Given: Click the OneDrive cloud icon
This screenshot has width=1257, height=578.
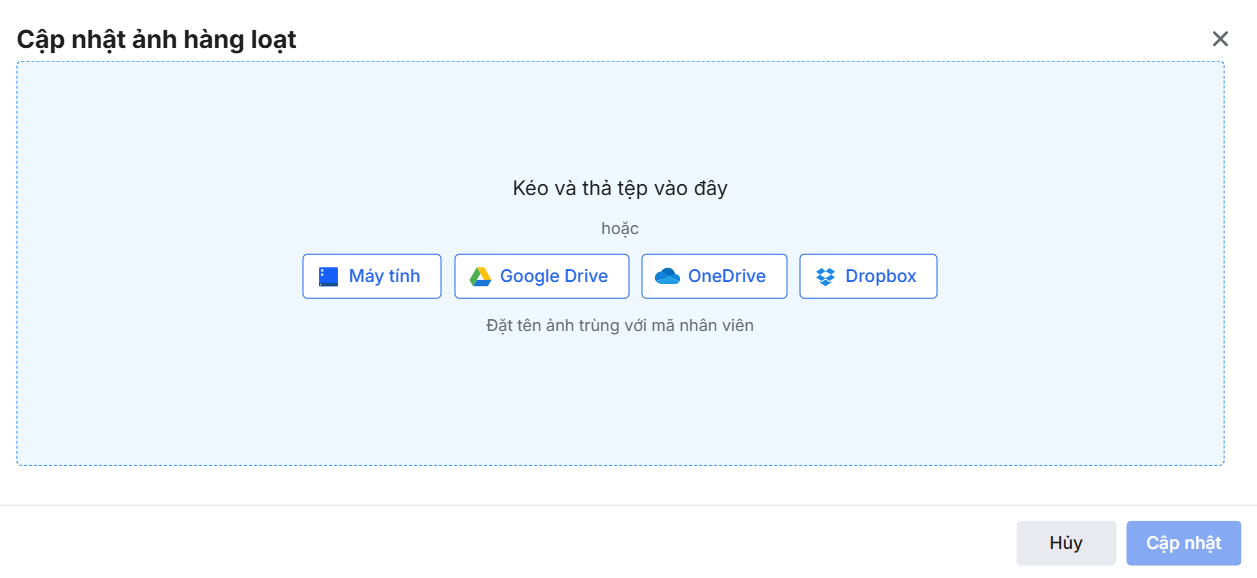Looking at the screenshot, I should pos(667,277).
